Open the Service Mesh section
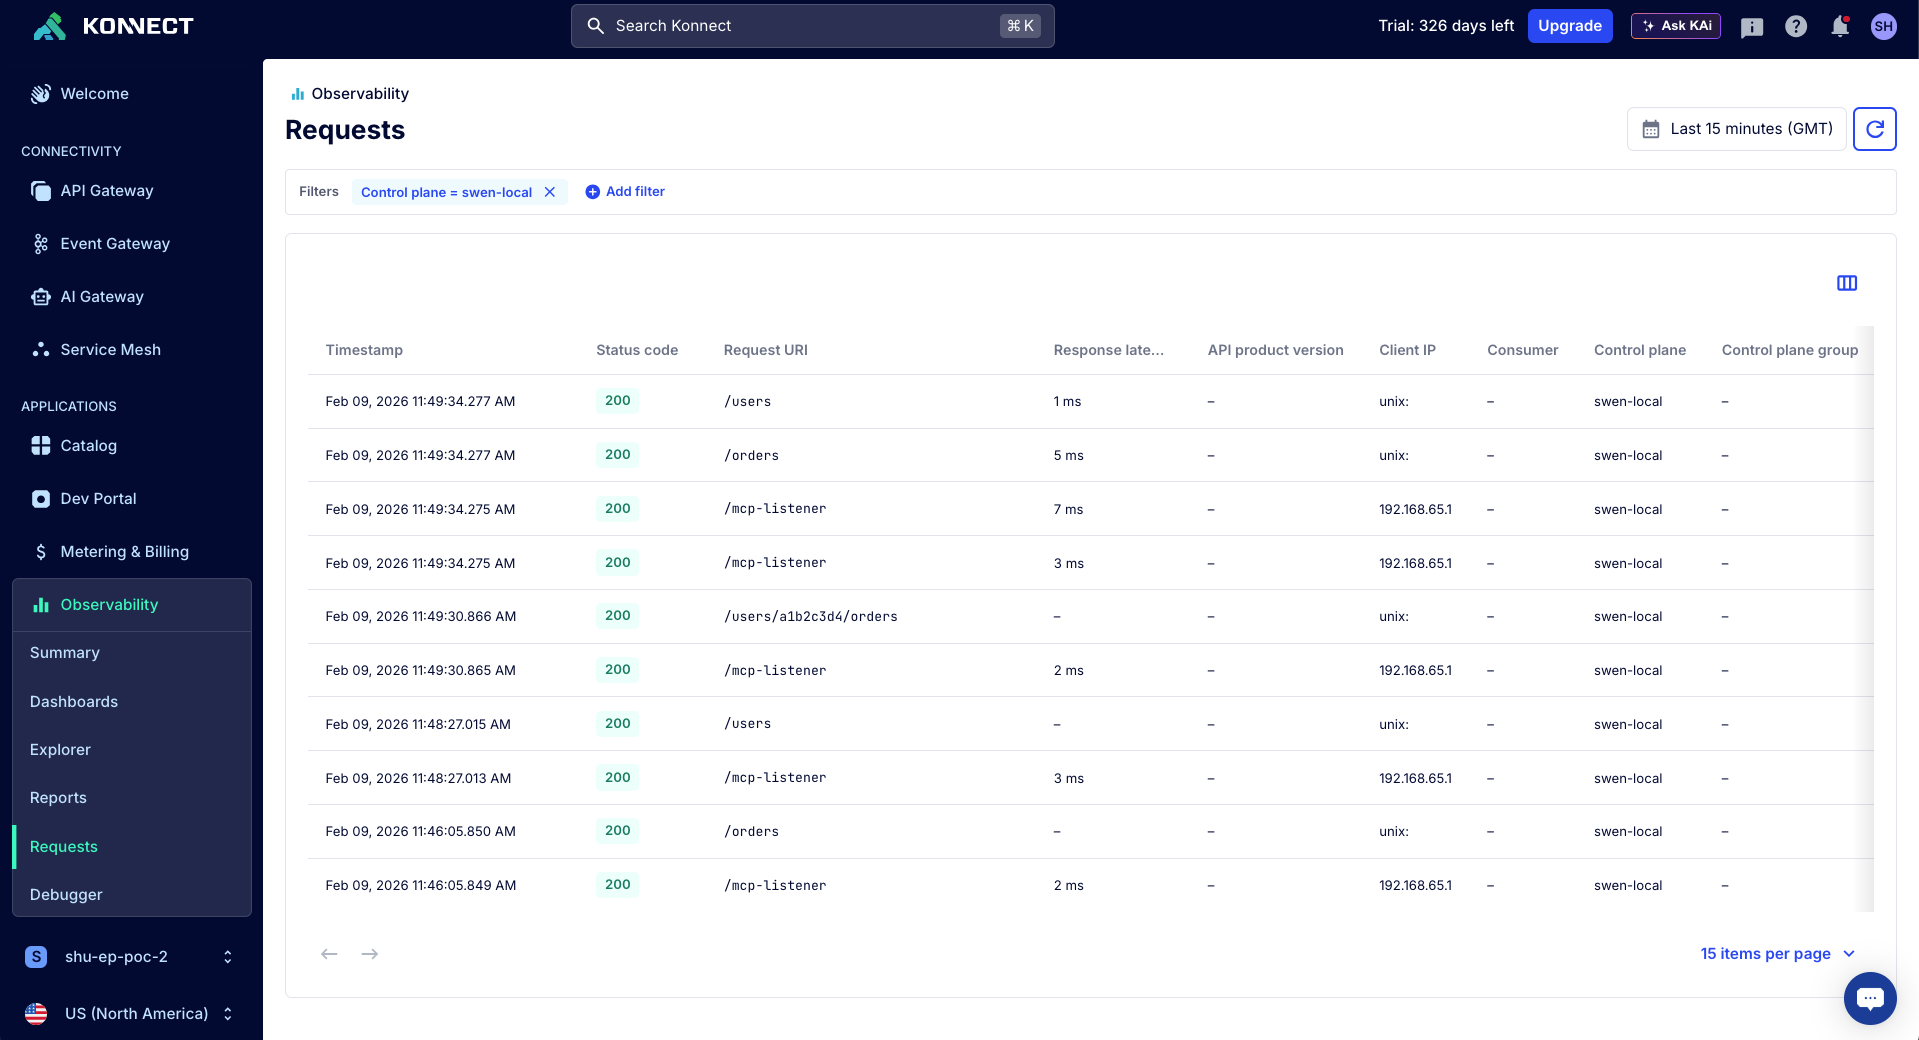1919x1040 pixels. point(110,349)
